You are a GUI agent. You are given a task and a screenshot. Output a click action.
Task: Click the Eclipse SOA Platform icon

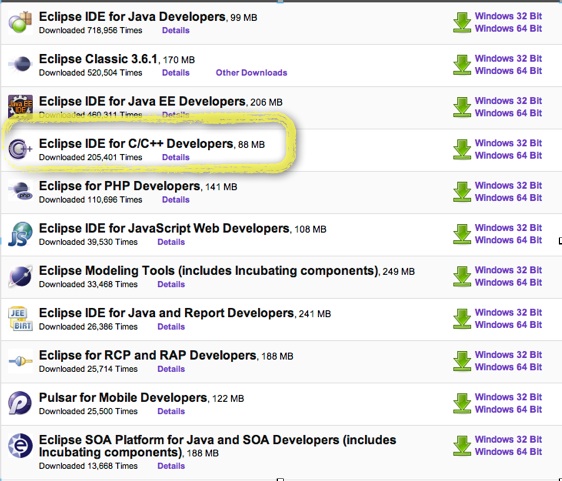(x=20, y=446)
